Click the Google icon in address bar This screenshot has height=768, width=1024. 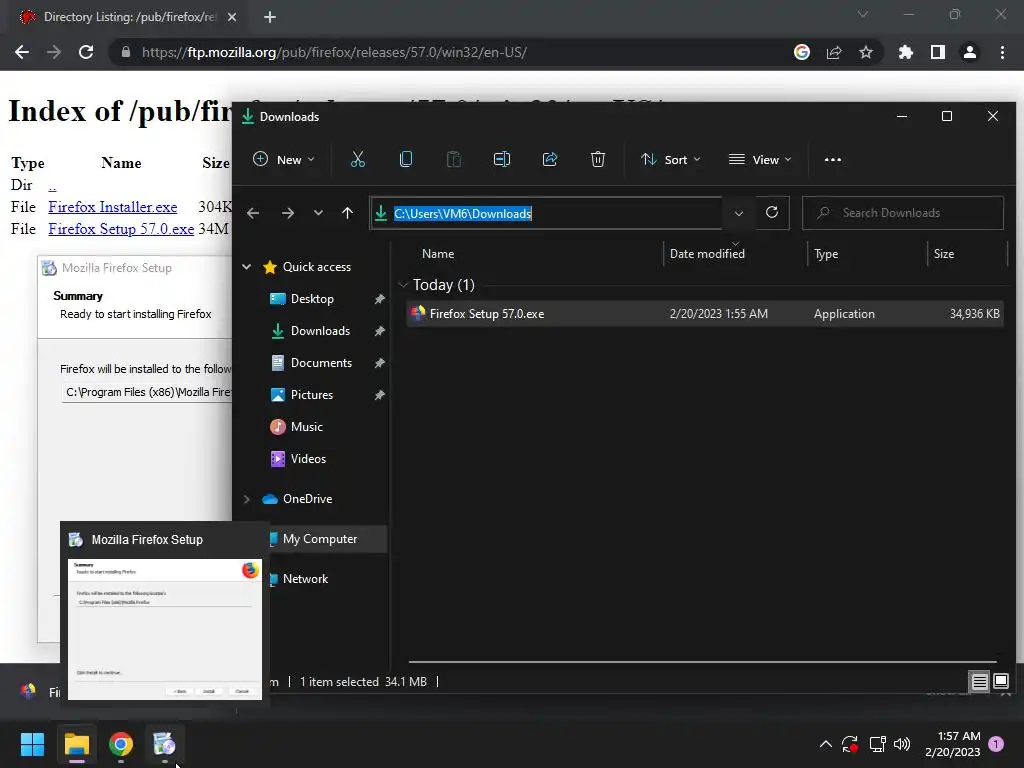coord(802,52)
